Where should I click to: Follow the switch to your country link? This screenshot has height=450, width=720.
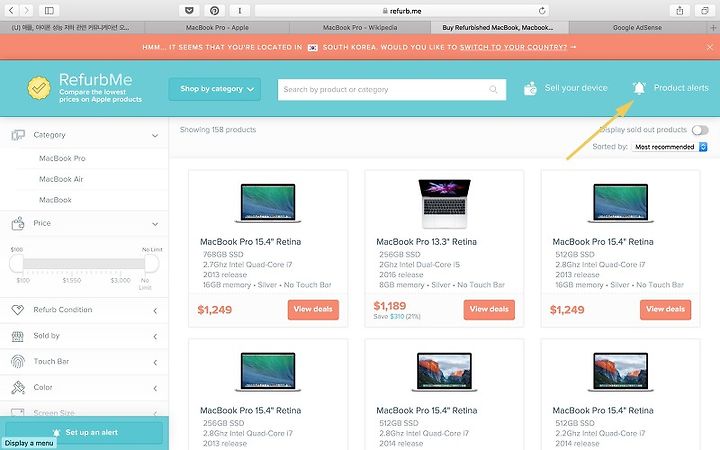tap(513, 47)
